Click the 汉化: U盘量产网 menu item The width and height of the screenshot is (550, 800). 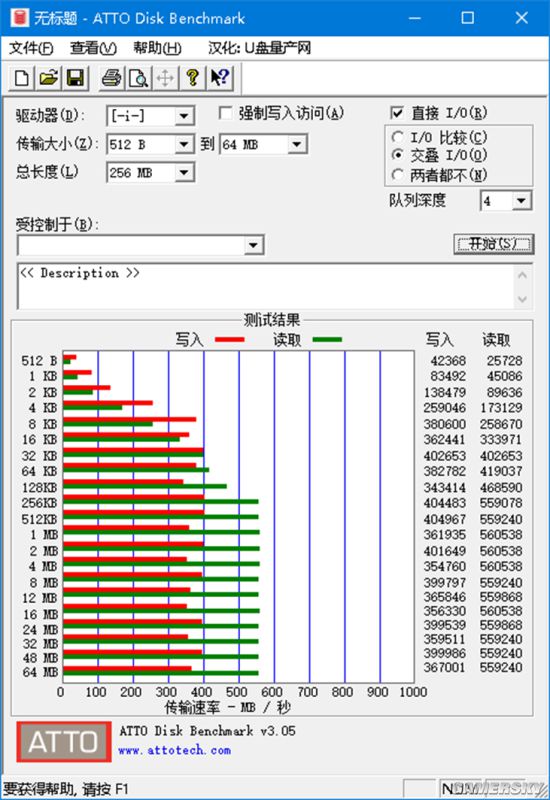(259, 48)
